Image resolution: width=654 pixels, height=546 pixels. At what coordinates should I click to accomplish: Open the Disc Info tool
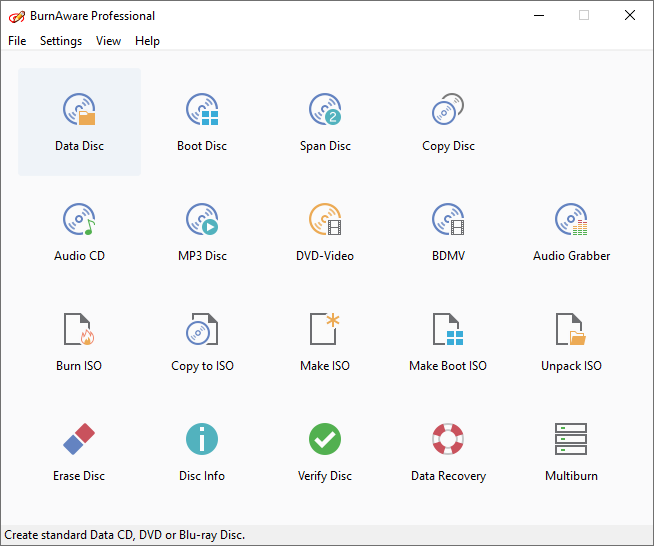202,440
